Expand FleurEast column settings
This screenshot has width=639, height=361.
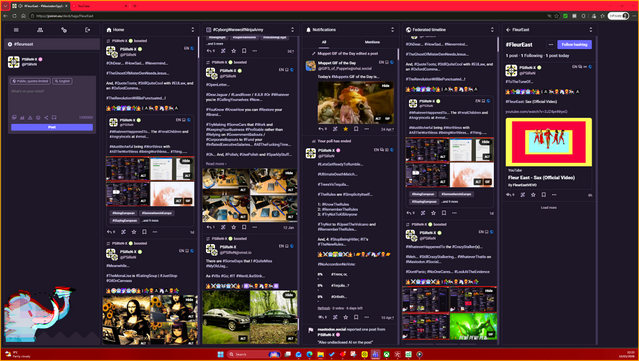pyautogui.click(x=591, y=30)
